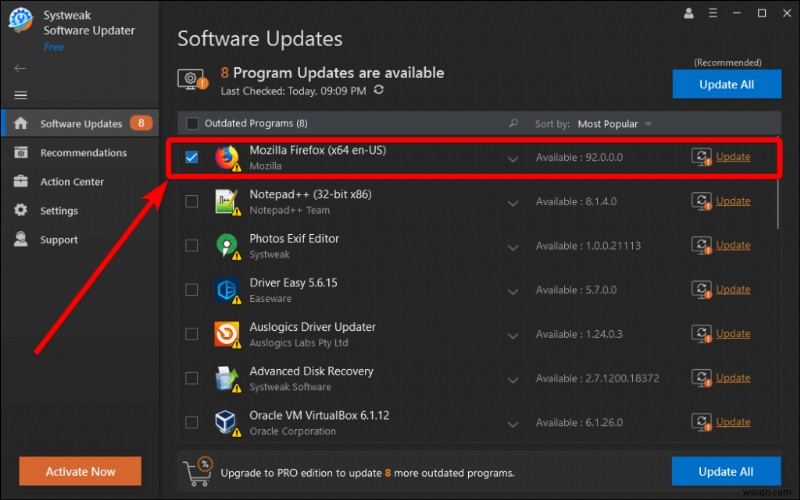Click the monitor updates status icon
The image size is (800, 500).
coord(192,80)
